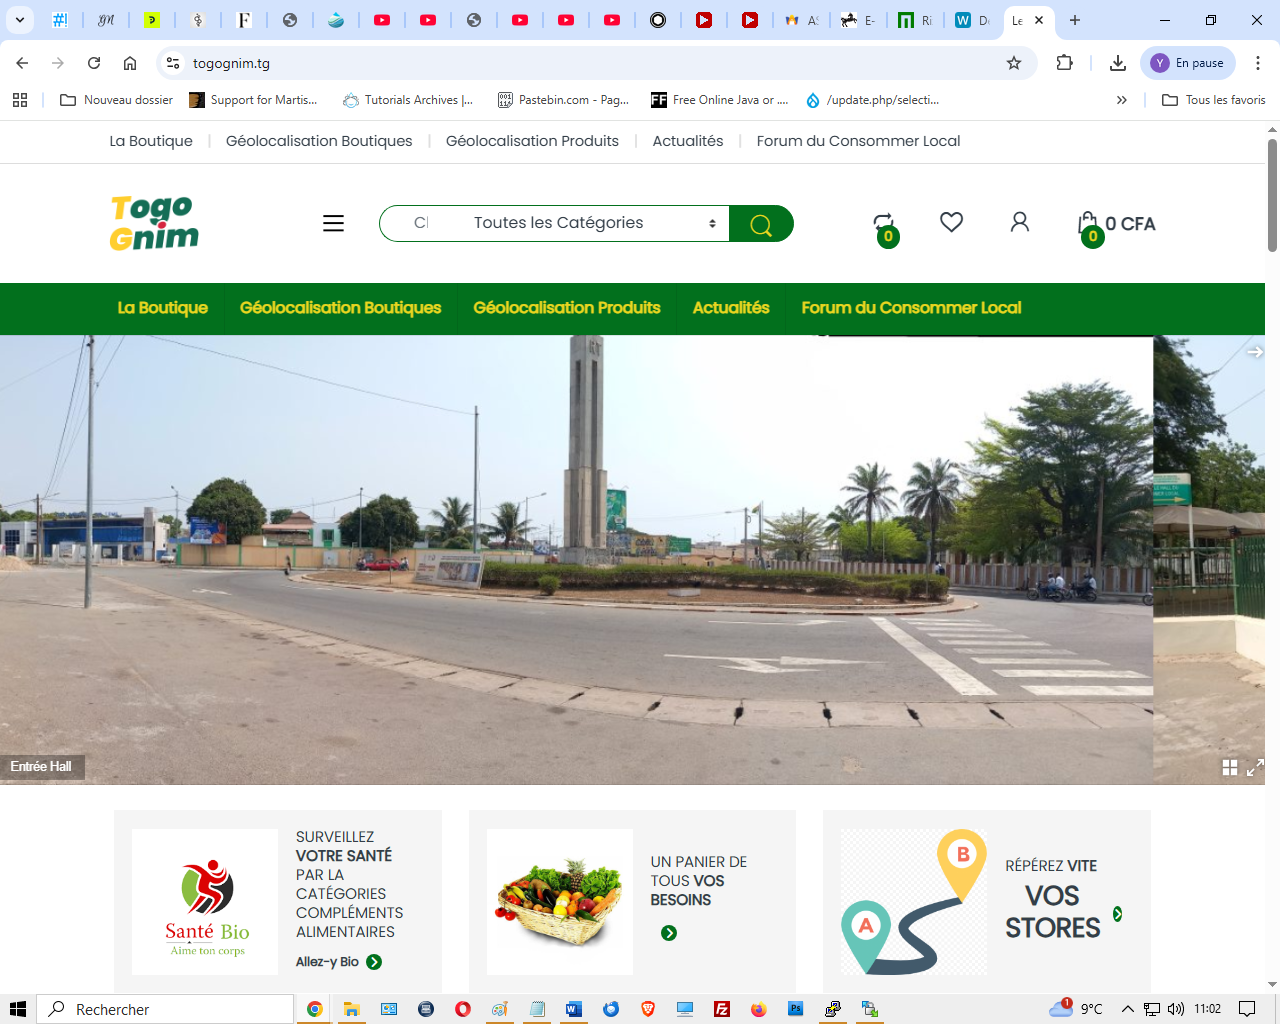The image size is (1280, 1024).
Task: Click the compare products arrows icon
Action: [x=883, y=223]
